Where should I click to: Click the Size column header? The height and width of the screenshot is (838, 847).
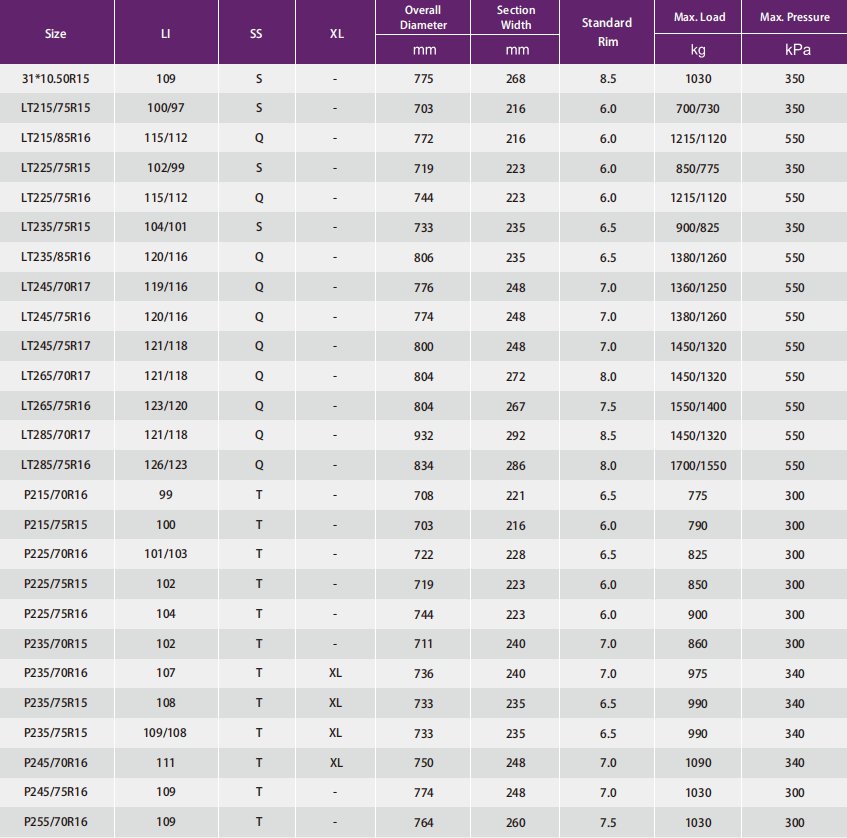pyautogui.click(x=56, y=33)
